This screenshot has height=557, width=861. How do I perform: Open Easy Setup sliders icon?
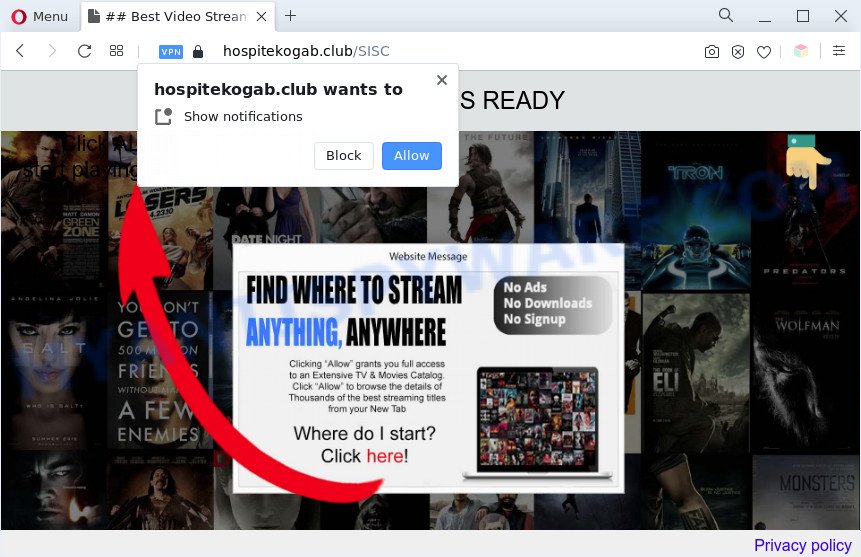coord(839,51)
